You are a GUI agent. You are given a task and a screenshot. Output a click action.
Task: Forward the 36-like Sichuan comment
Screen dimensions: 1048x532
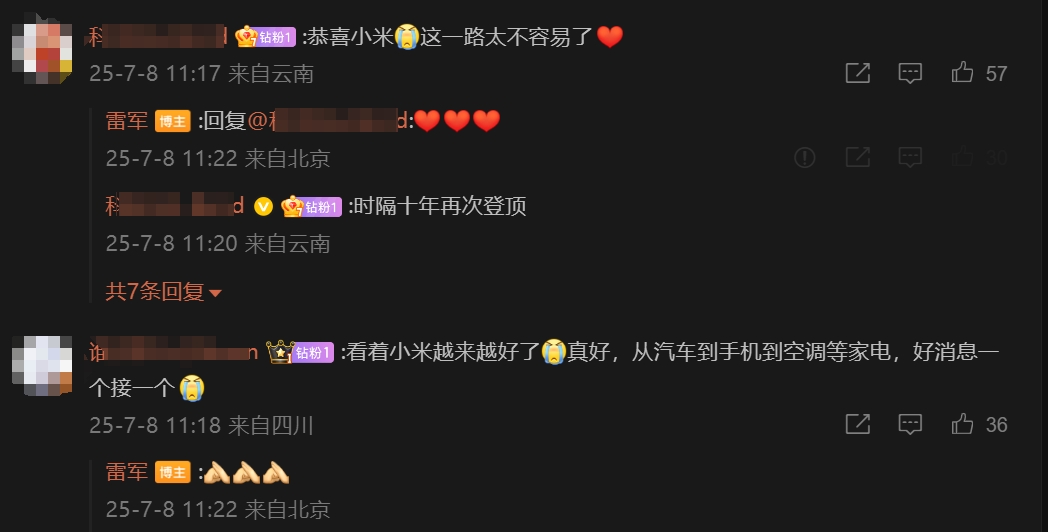tap(858, 424)
